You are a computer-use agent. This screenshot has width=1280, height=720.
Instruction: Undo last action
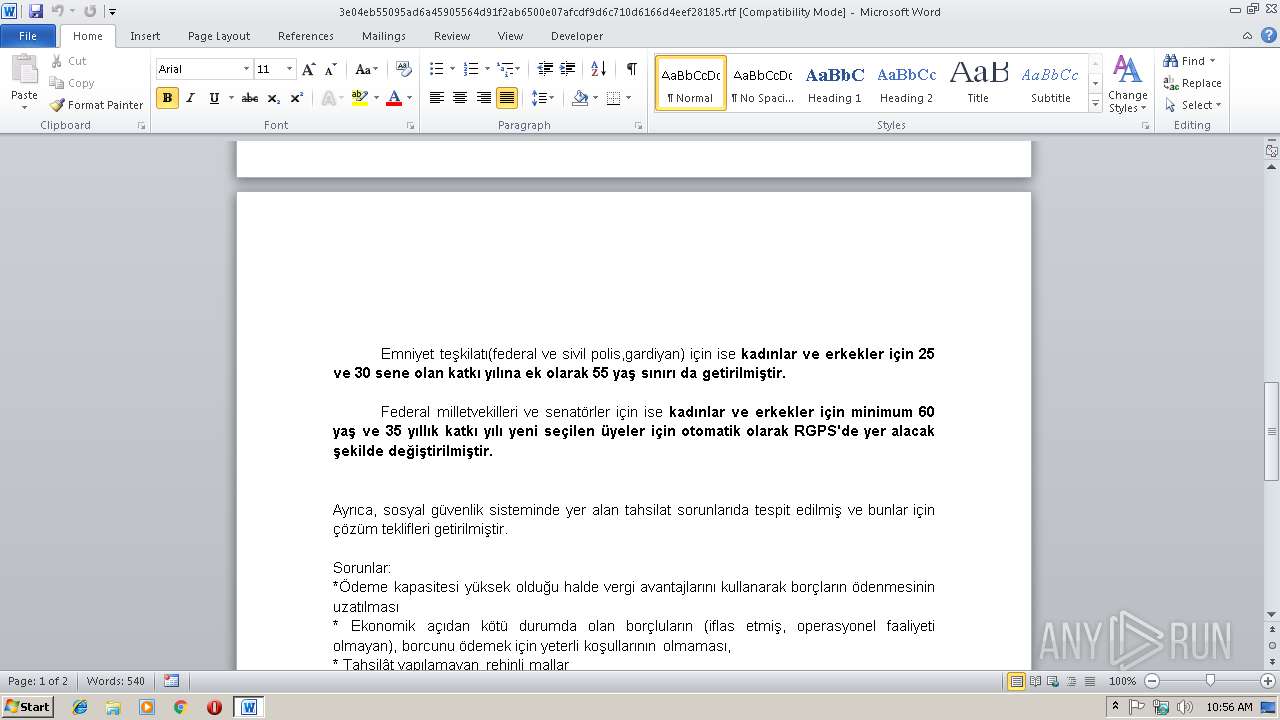pos(58,12)
